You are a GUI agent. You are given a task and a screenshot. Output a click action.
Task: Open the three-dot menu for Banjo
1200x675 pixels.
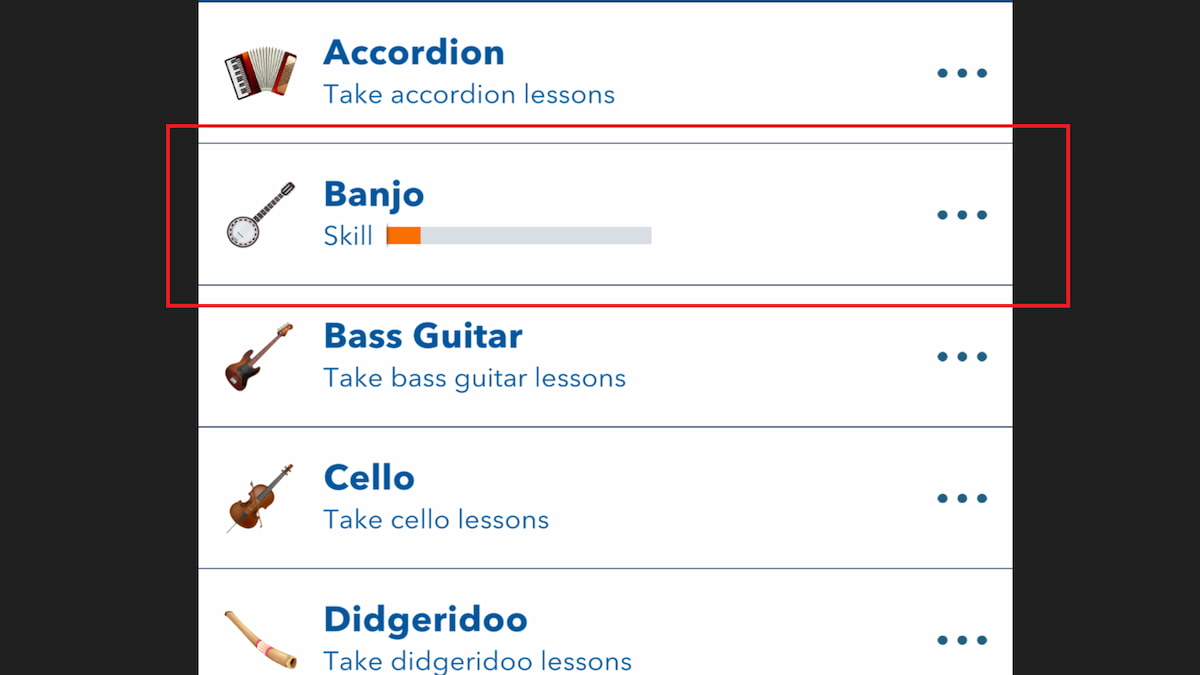962,215
